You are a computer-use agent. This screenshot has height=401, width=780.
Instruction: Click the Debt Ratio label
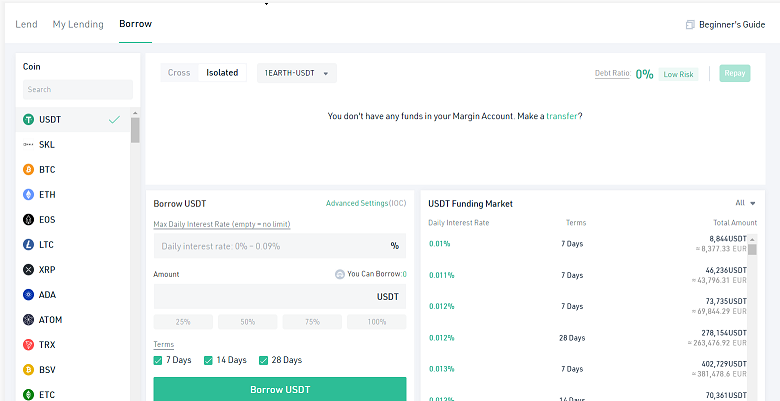click(x=613, y=74)
